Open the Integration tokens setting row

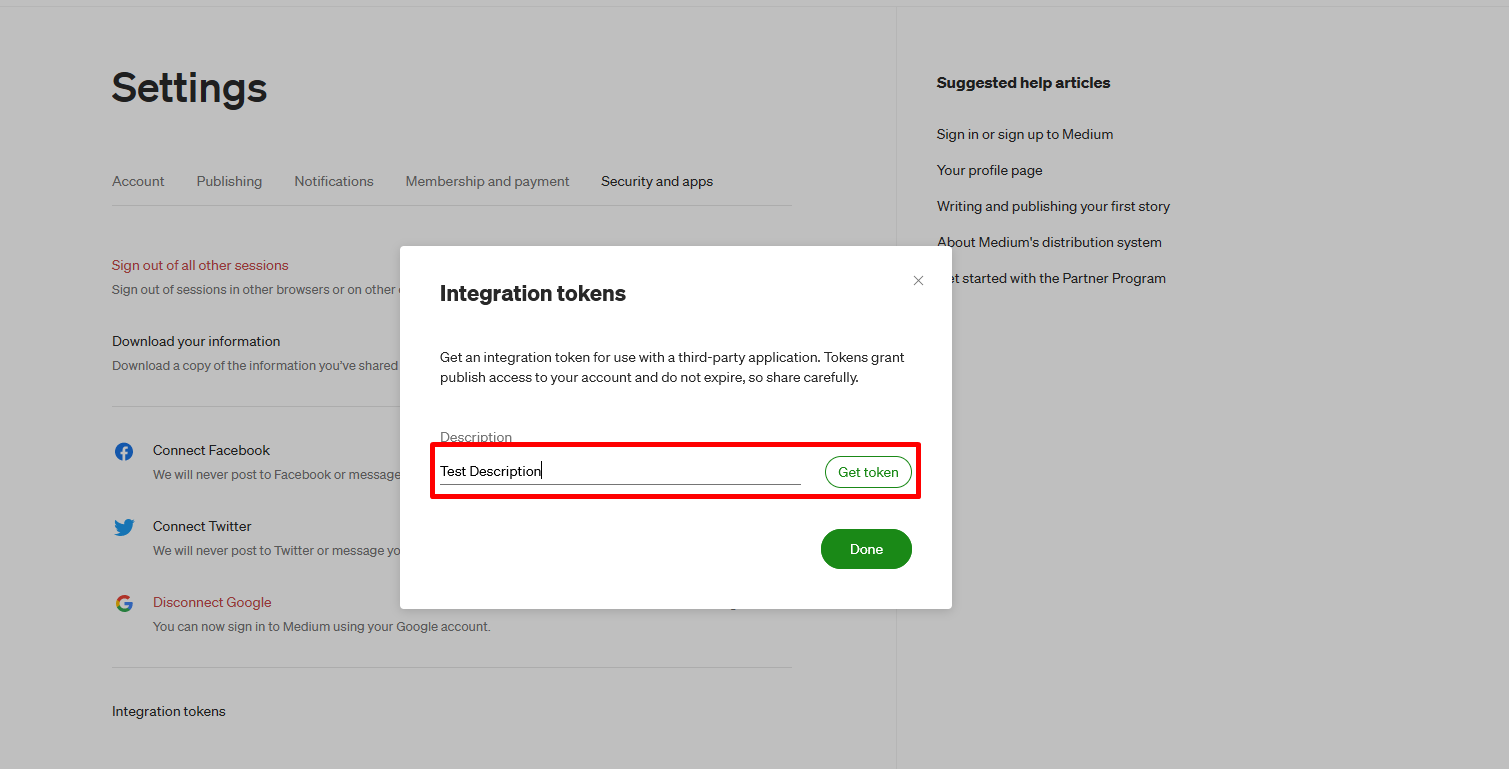coord(169,711)
